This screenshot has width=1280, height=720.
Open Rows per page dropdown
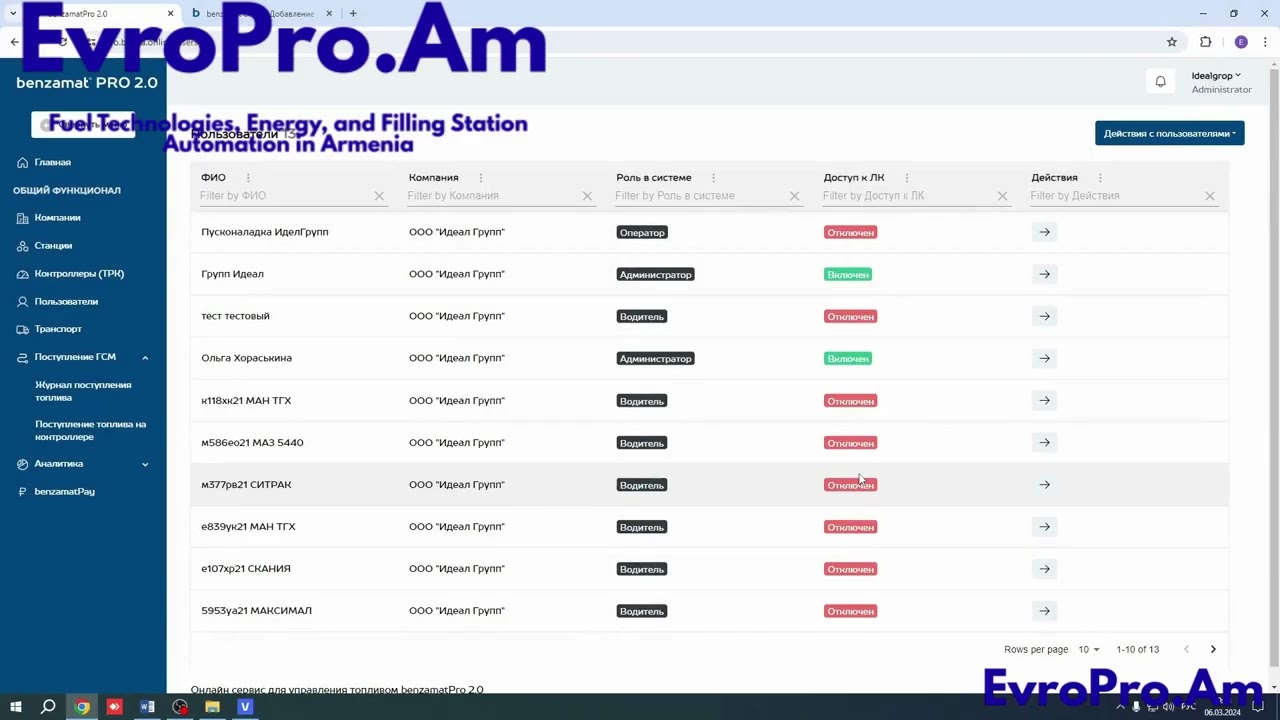1089,649
